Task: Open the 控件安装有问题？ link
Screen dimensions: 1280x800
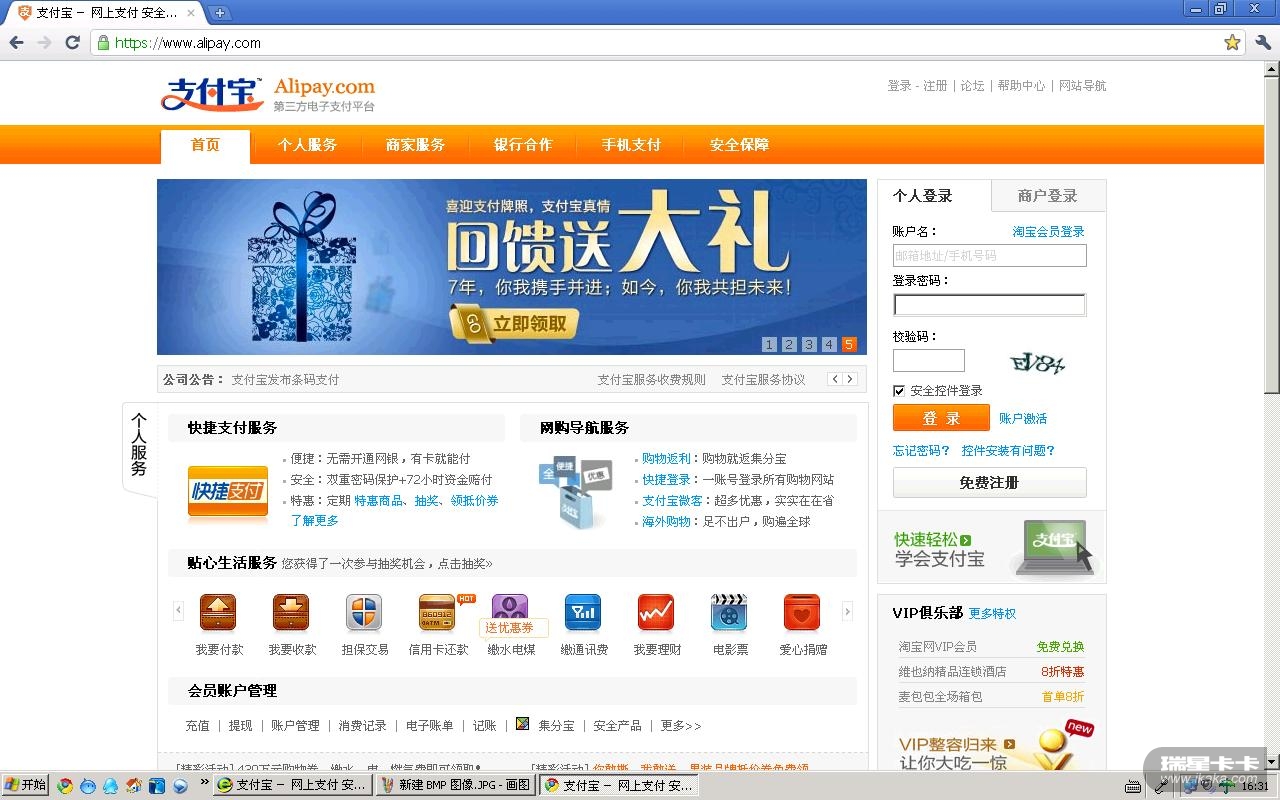Action: tap(1008, 451)
